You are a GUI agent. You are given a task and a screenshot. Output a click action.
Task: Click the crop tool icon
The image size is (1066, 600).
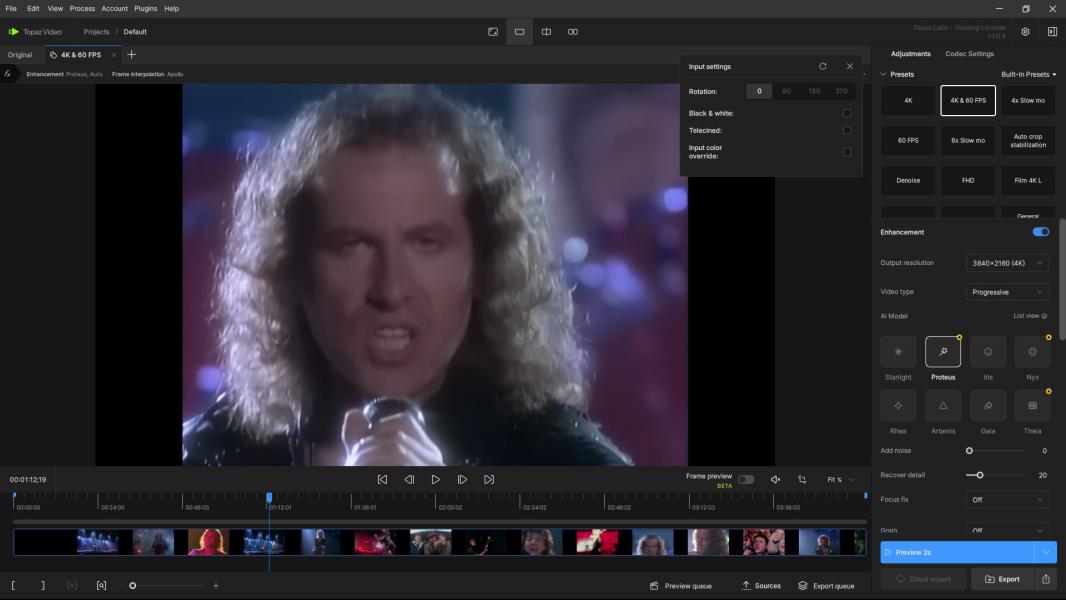802,480
